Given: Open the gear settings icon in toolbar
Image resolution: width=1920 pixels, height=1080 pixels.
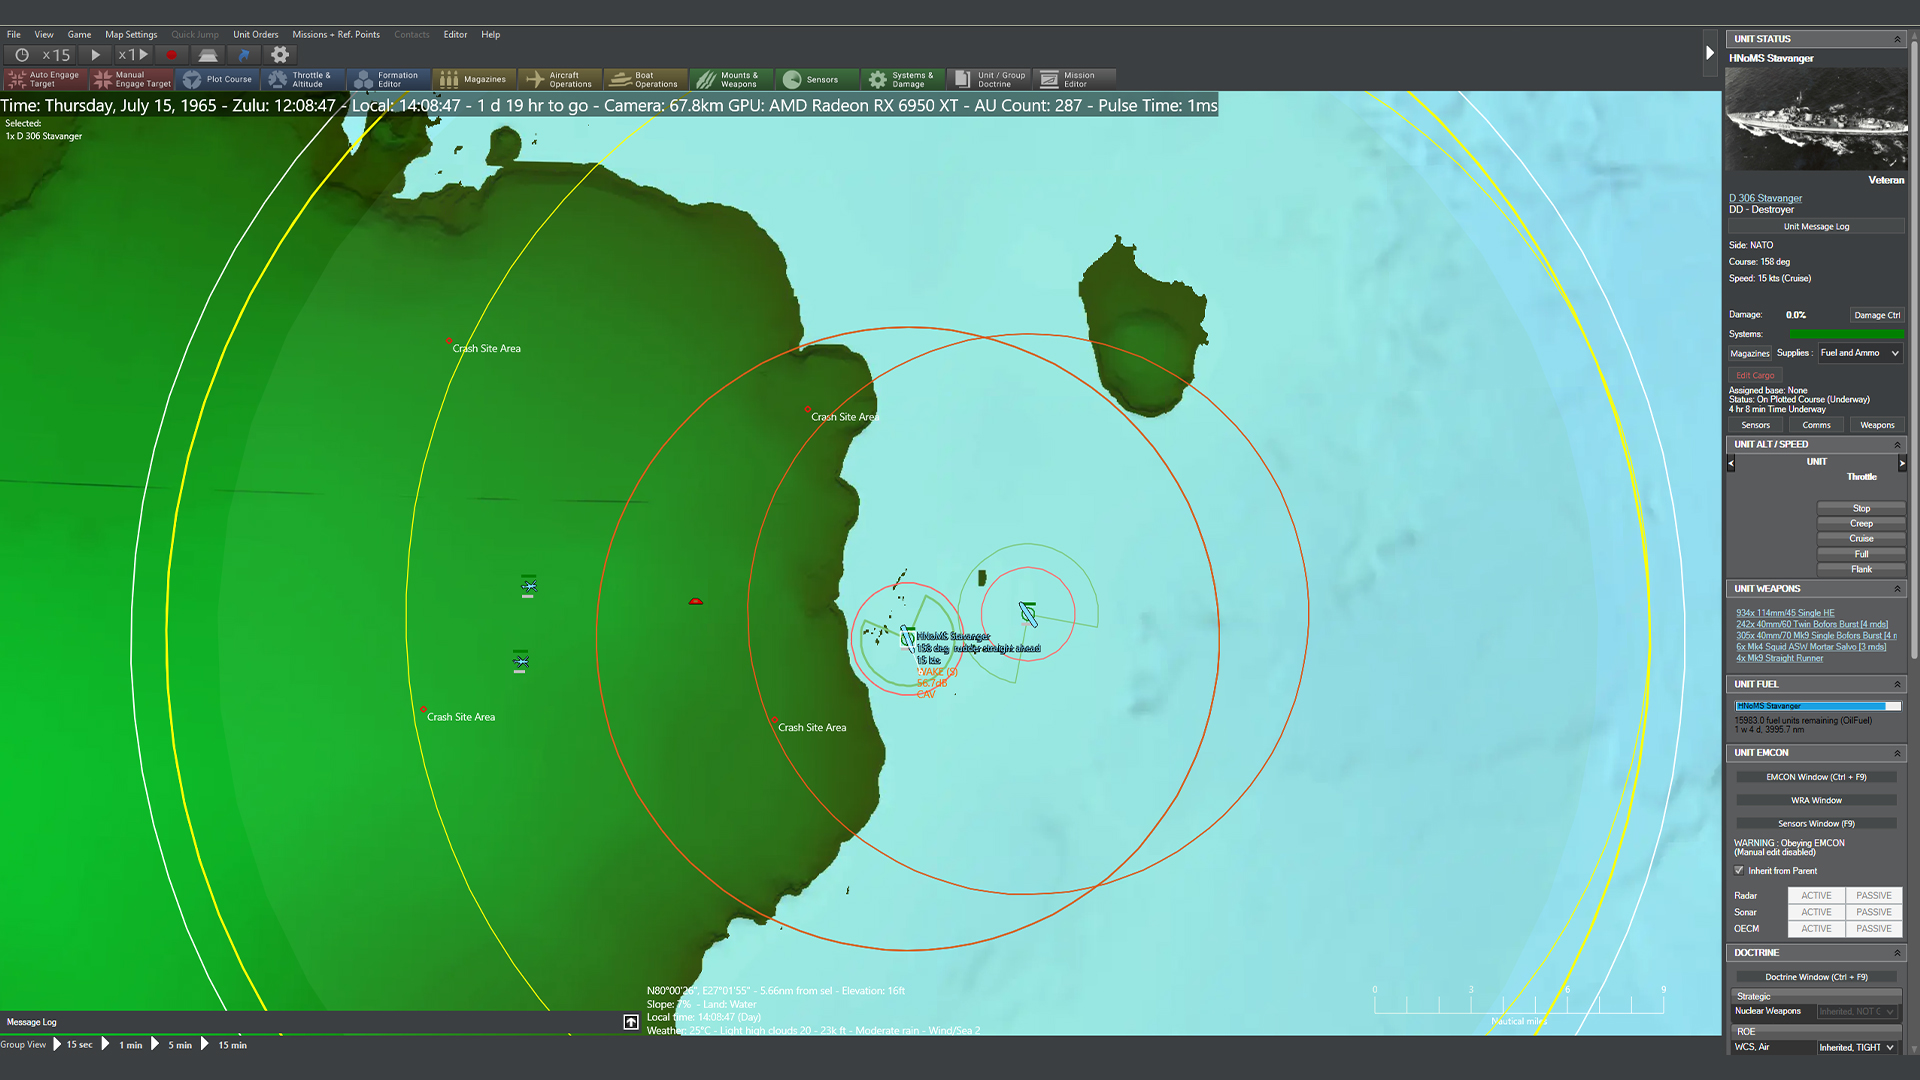Looking at the screenshot, I should [x=280, y=55].
